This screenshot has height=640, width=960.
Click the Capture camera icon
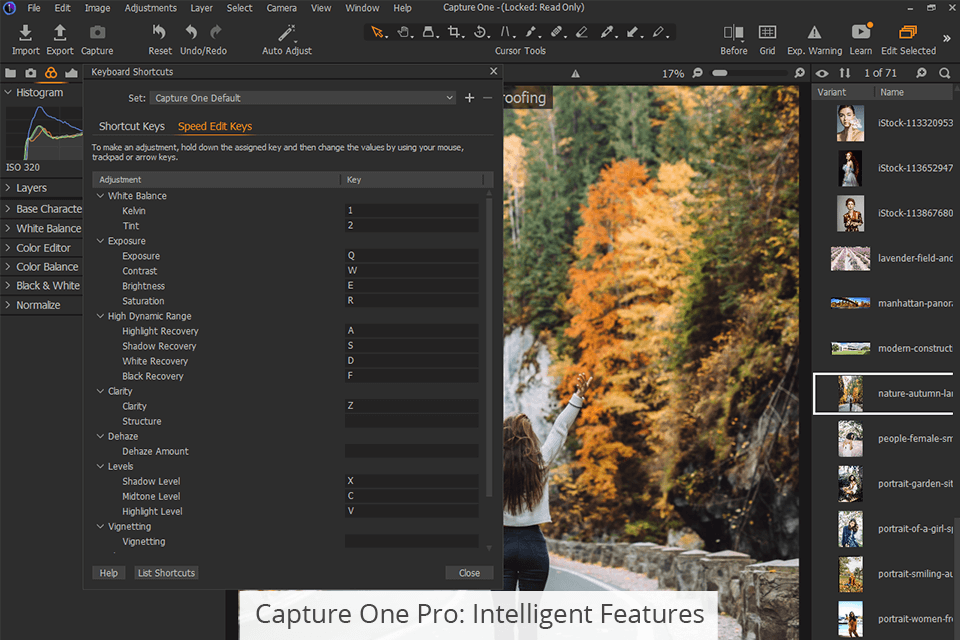[x=97, y=34]
